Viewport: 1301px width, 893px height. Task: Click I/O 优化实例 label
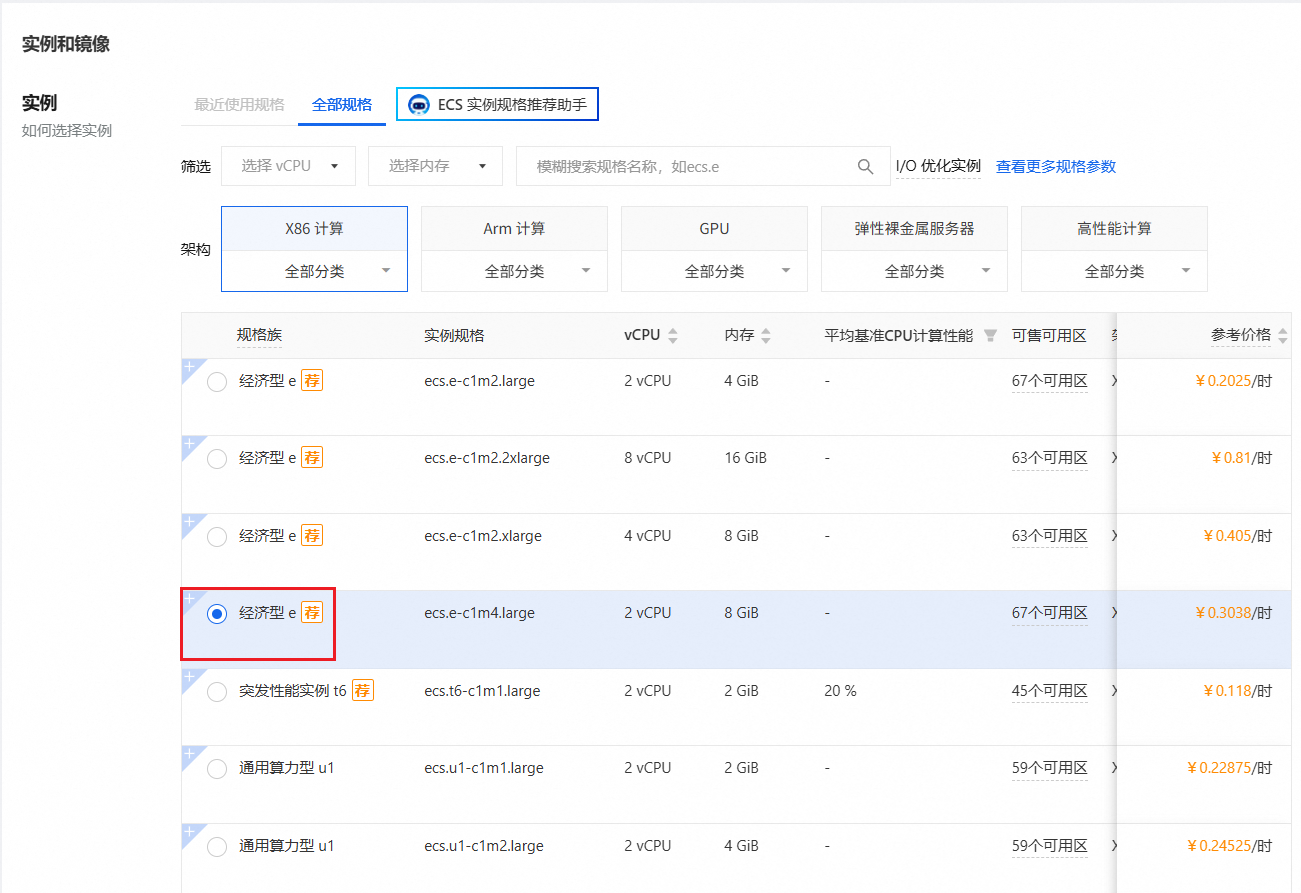point(938,166)
